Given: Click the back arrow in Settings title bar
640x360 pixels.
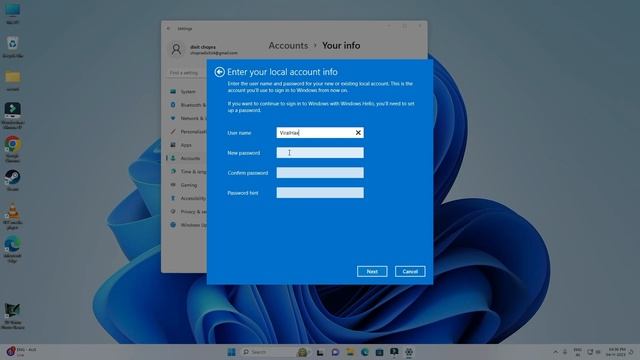Looking at the screenshot, I should (169, 29).
